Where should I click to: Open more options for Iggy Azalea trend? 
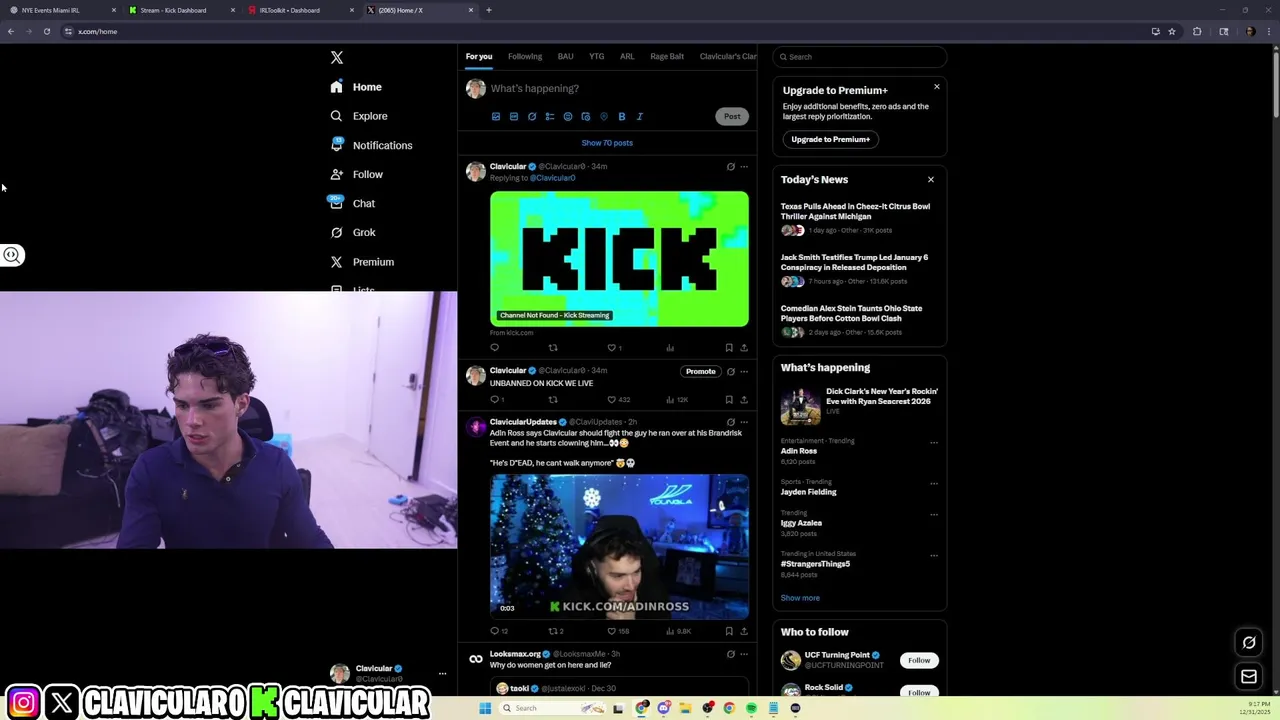[x=934, y=515]
